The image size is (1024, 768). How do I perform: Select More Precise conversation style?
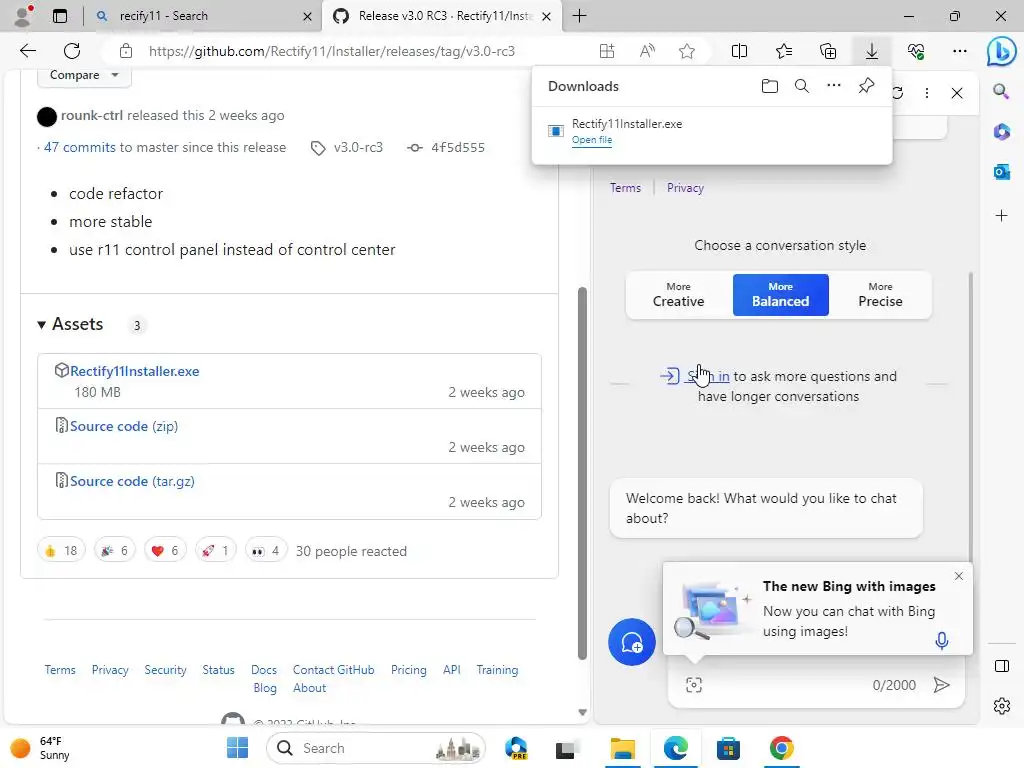(880, 295)
